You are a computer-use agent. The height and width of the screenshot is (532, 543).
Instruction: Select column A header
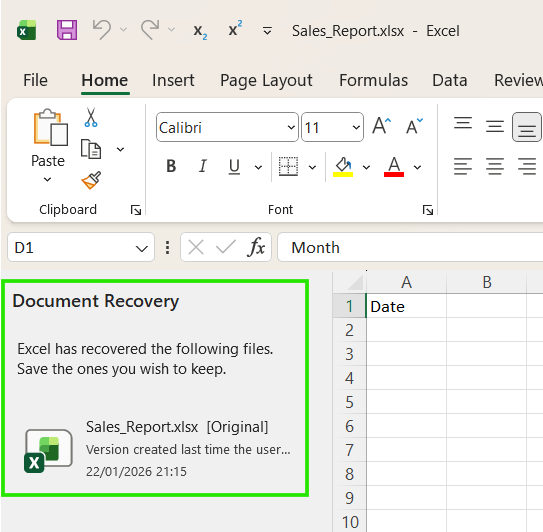(x=406, y=282)
